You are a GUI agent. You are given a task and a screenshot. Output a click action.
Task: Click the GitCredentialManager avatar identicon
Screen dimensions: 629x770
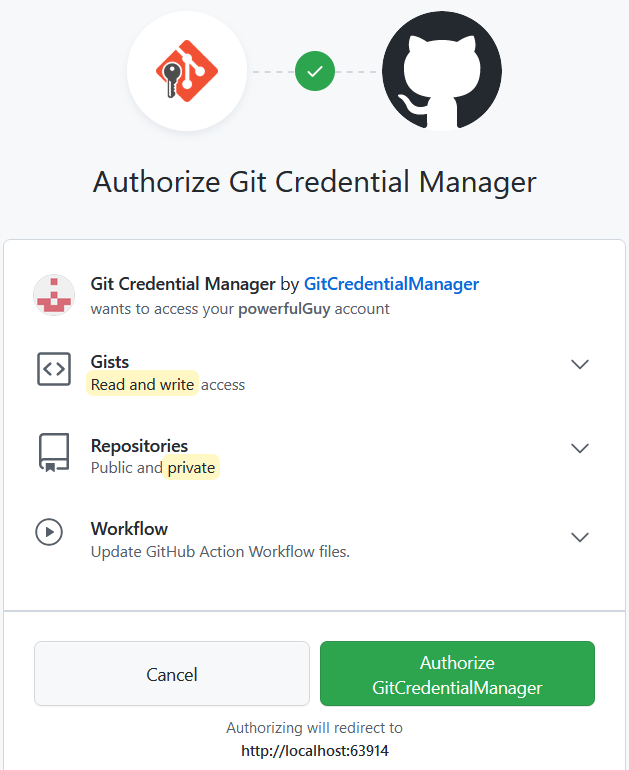54,295
